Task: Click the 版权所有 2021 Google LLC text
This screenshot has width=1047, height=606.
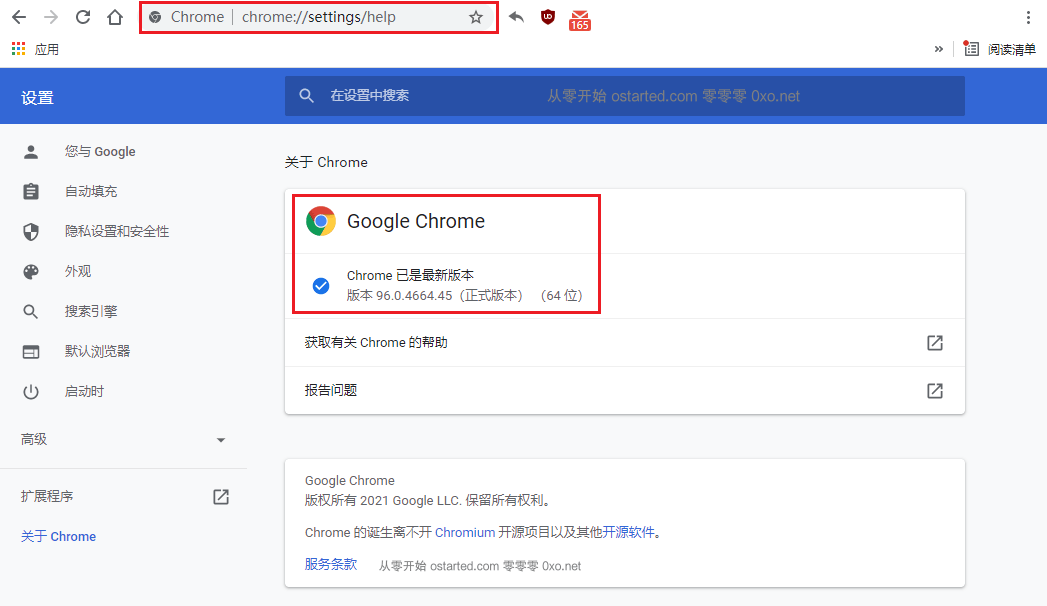Action: [427, 501]
